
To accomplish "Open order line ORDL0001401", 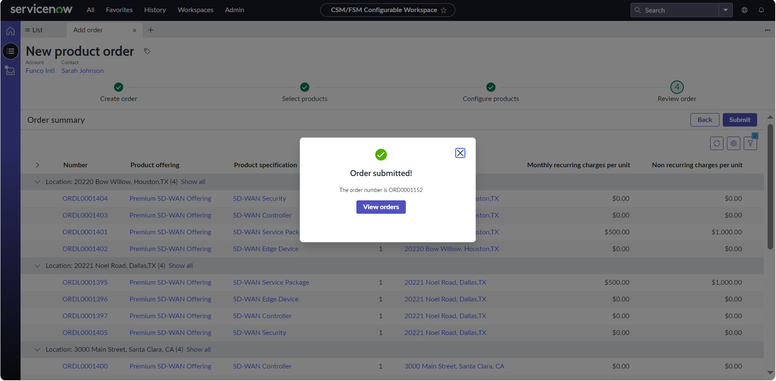I will pos(85,232).
